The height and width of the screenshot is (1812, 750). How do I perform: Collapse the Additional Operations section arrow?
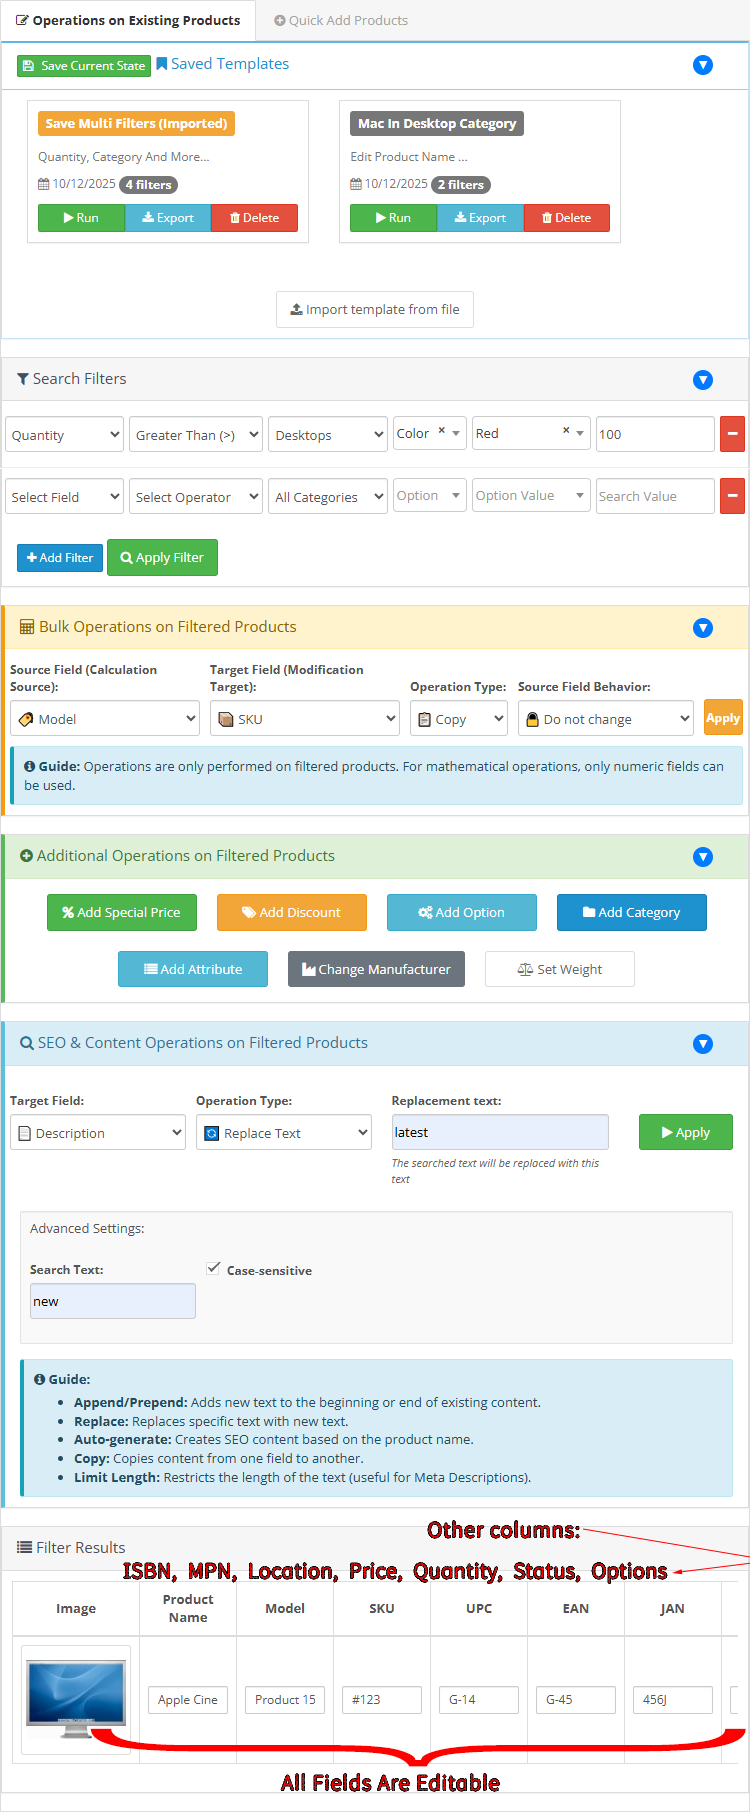pos(703,857)
